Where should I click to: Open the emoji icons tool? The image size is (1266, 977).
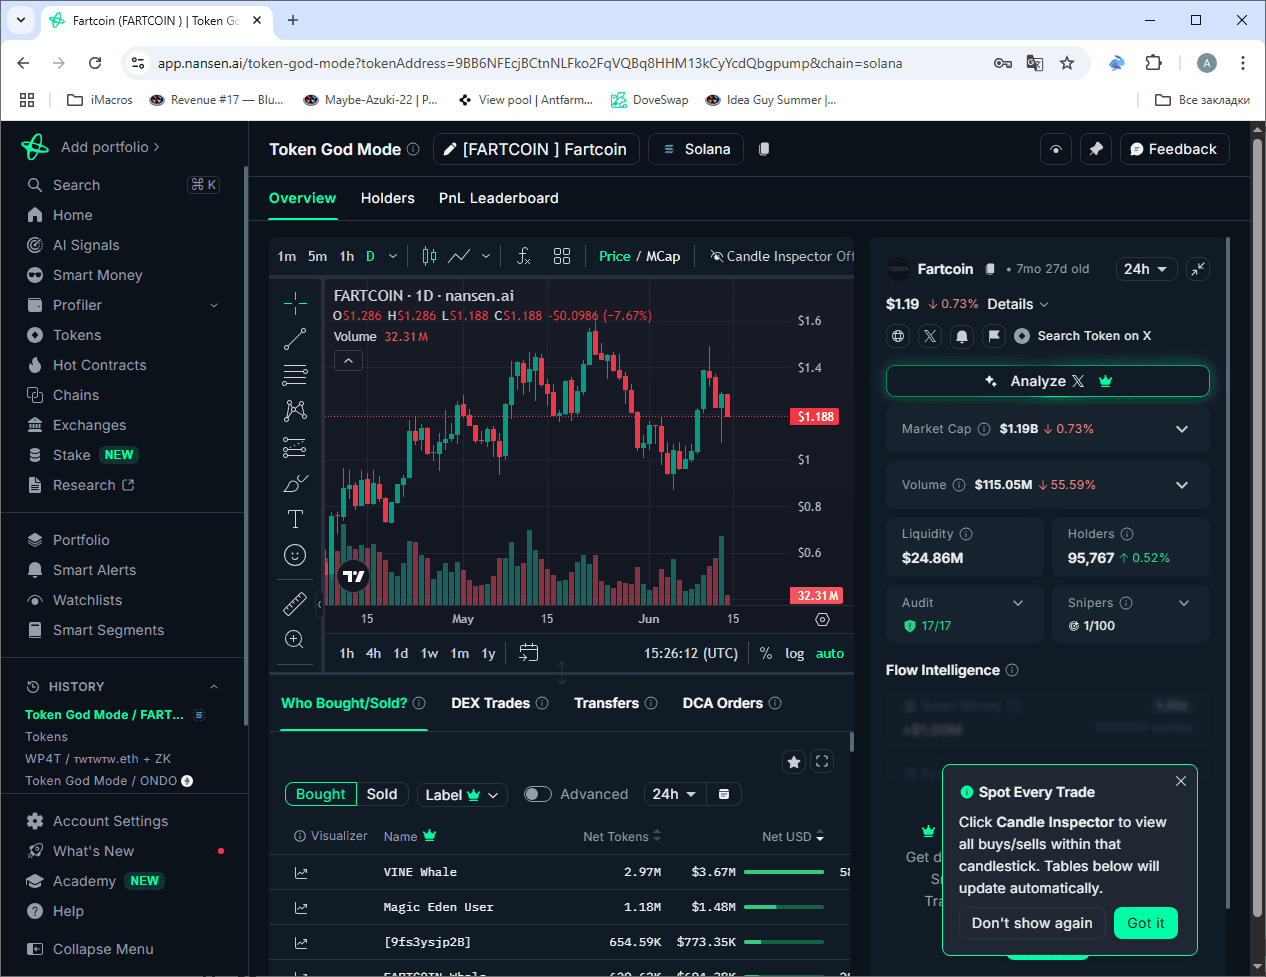[295, 555]
